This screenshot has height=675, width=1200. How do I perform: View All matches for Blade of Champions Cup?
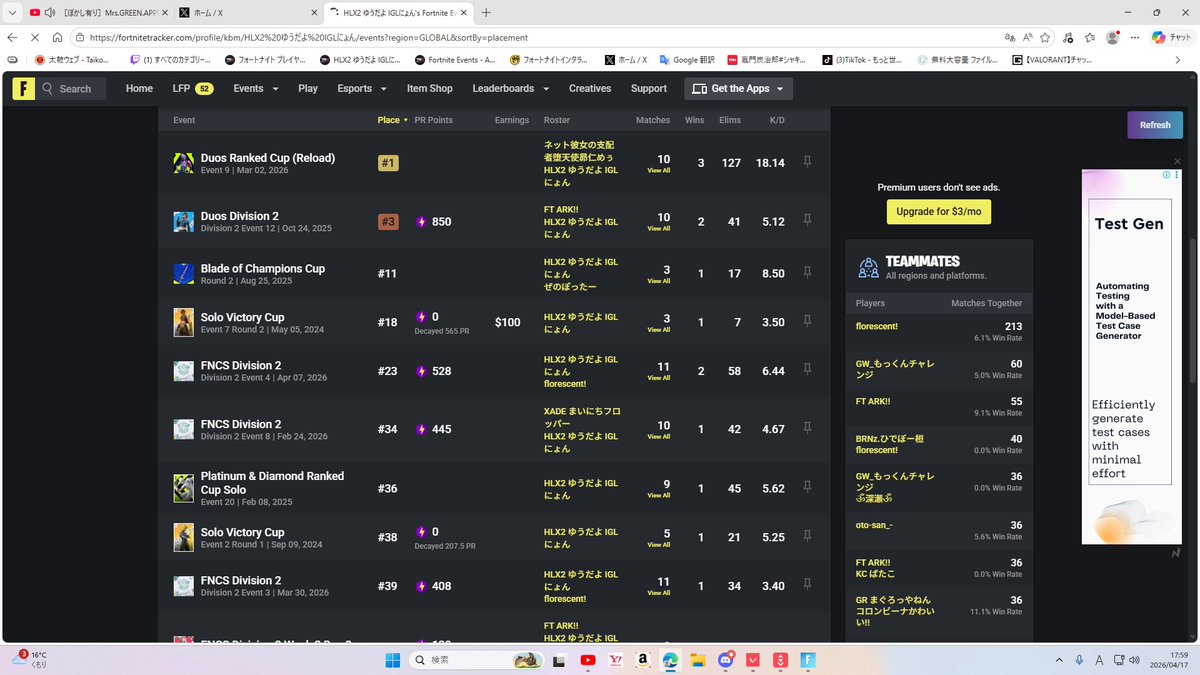pyautogui.click(x=659, y=281)
